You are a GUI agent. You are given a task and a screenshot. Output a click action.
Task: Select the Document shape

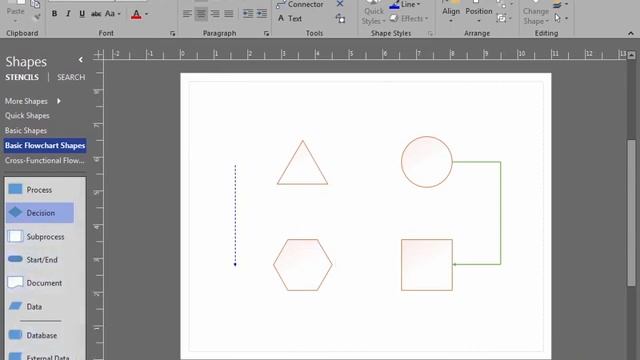[x=35, y=283]
